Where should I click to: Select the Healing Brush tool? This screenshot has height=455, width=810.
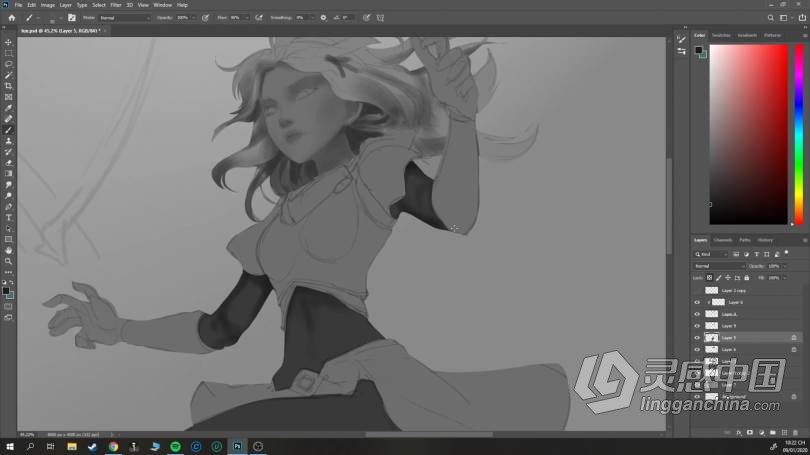[8, 119]
